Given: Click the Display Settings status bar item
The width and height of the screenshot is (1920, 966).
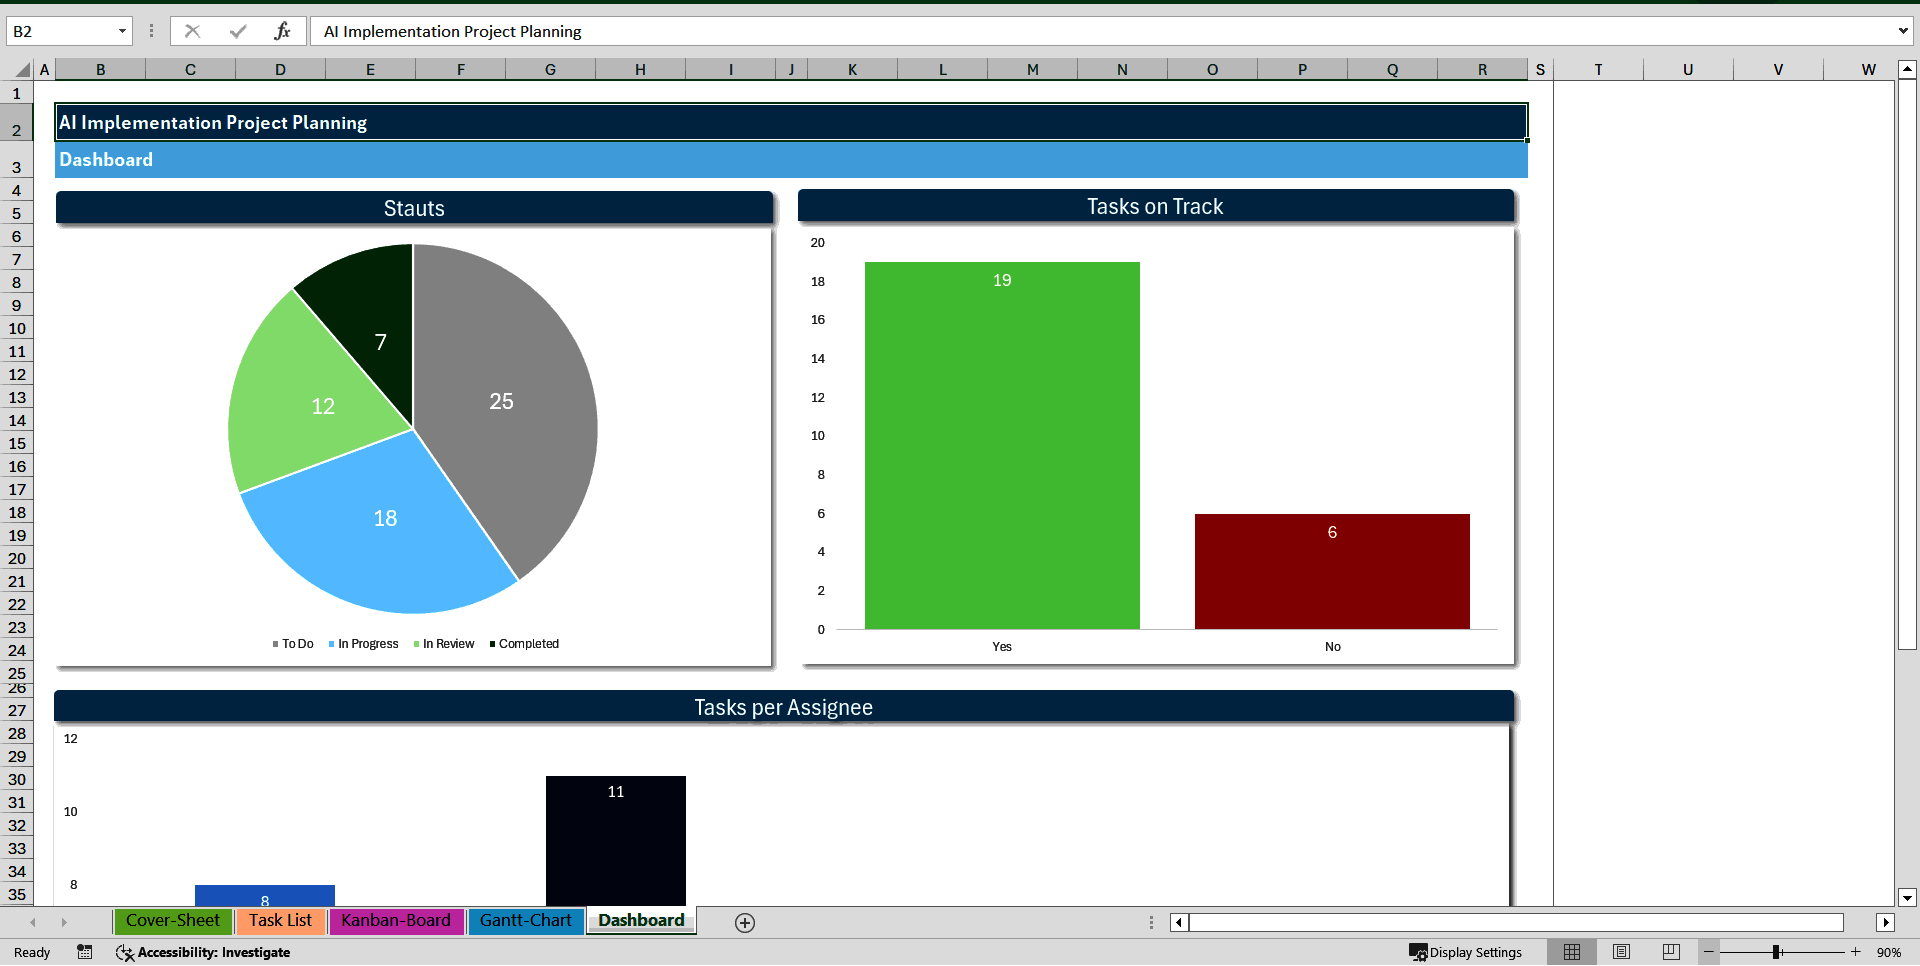Looking at the screenshot, I should tap(1467, 952).
